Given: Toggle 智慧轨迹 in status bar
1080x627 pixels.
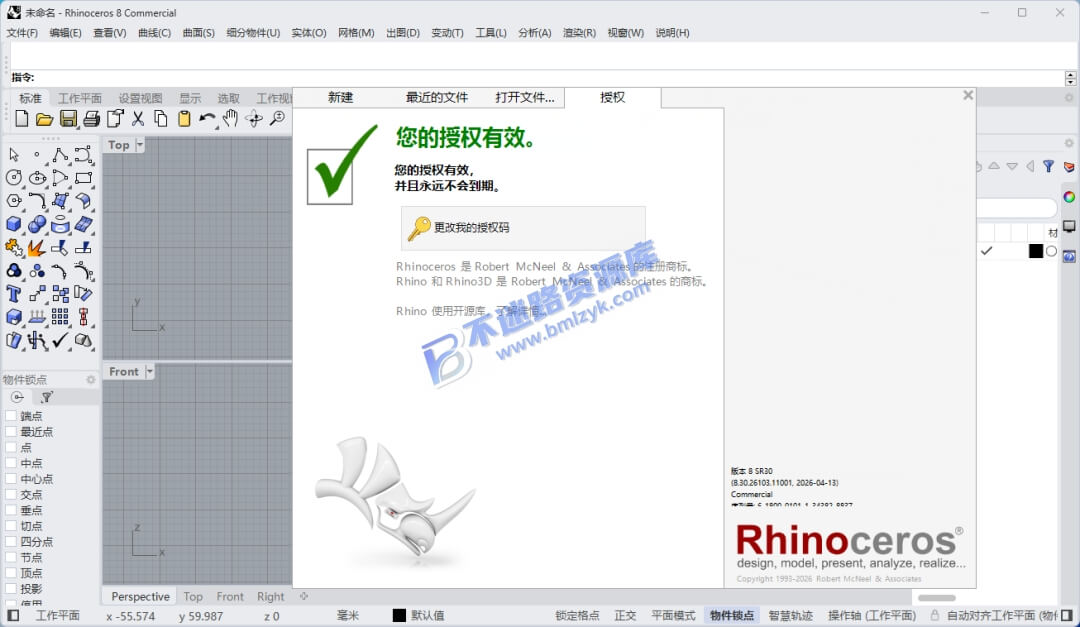Looking at the screenshot, I should [791, 615].
